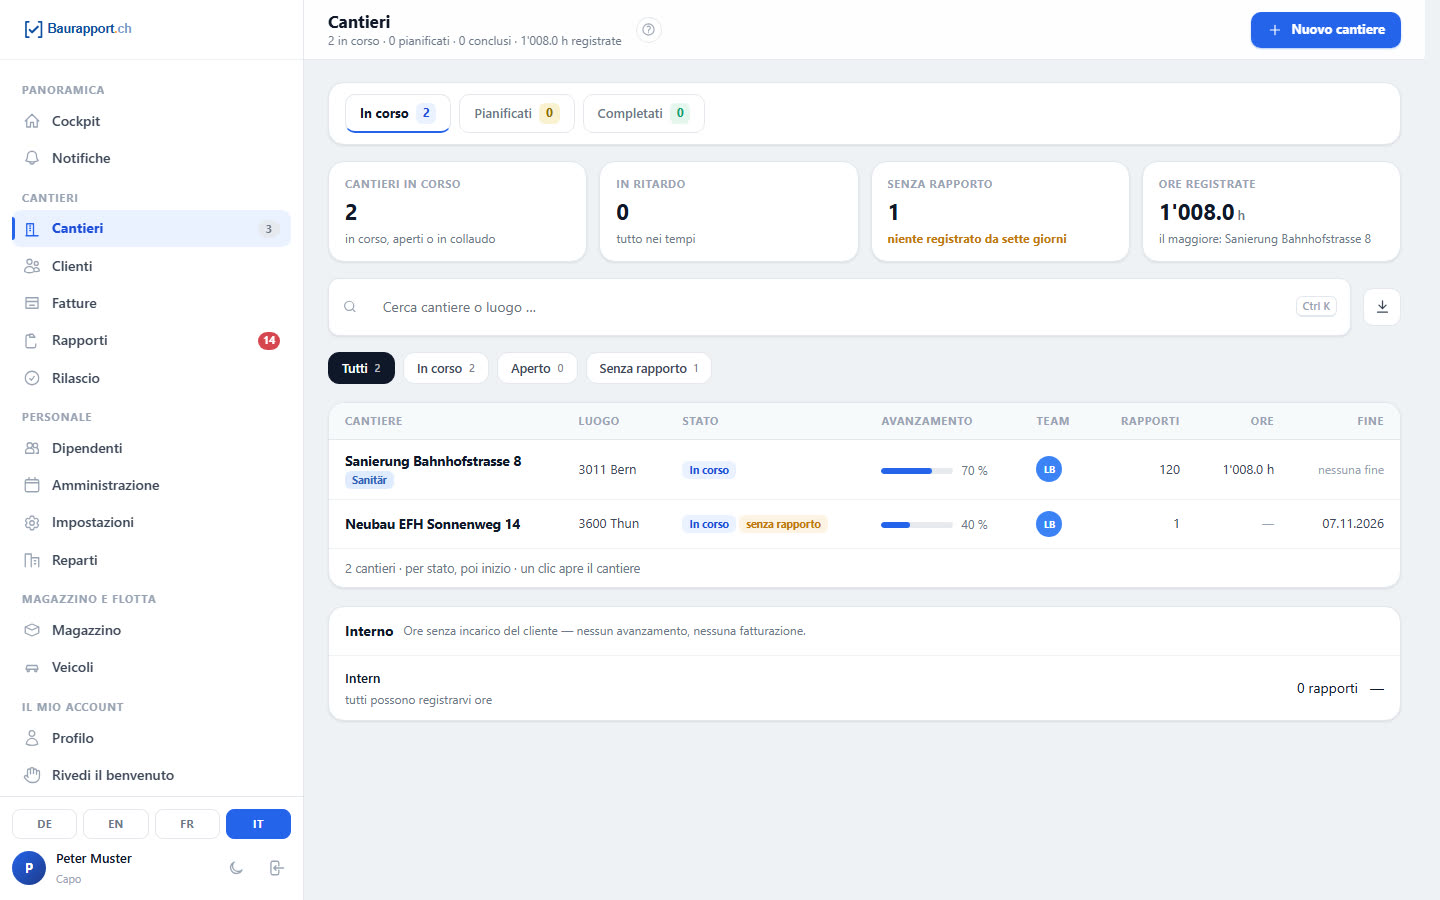Open Notifiche bell entry

coord(151,158)
